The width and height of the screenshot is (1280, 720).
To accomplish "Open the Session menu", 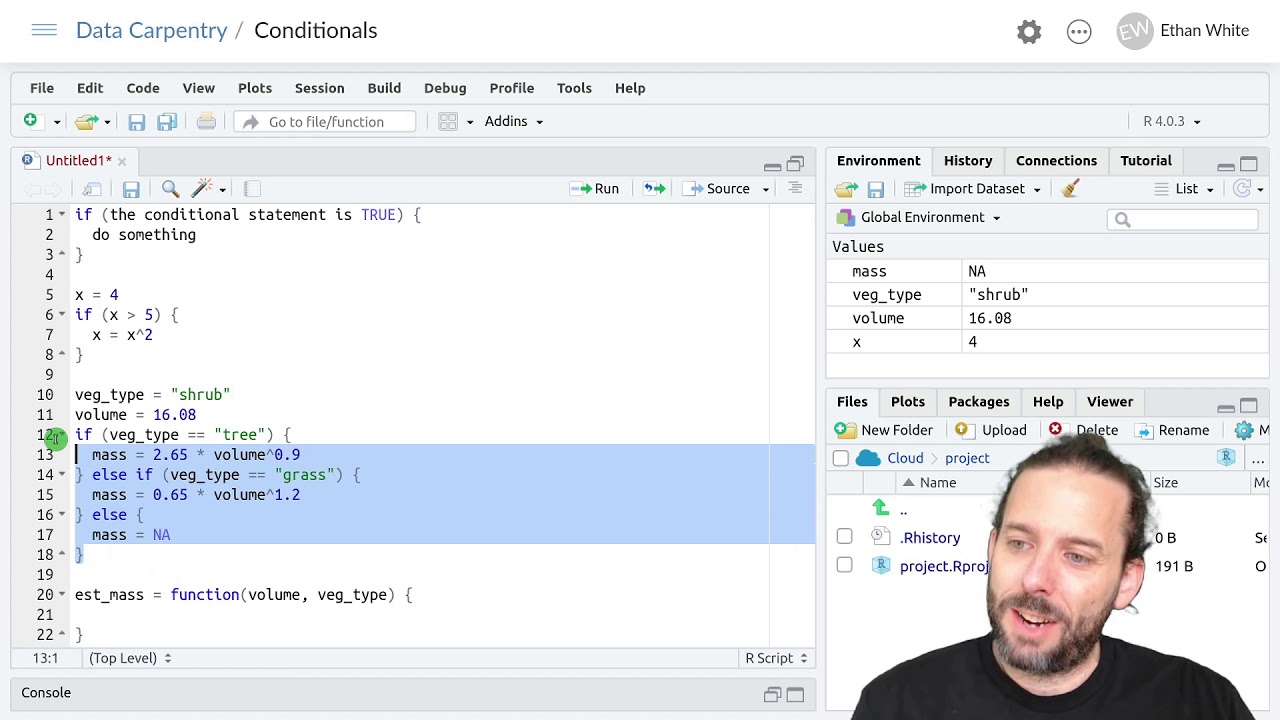I will click(319, 88).
